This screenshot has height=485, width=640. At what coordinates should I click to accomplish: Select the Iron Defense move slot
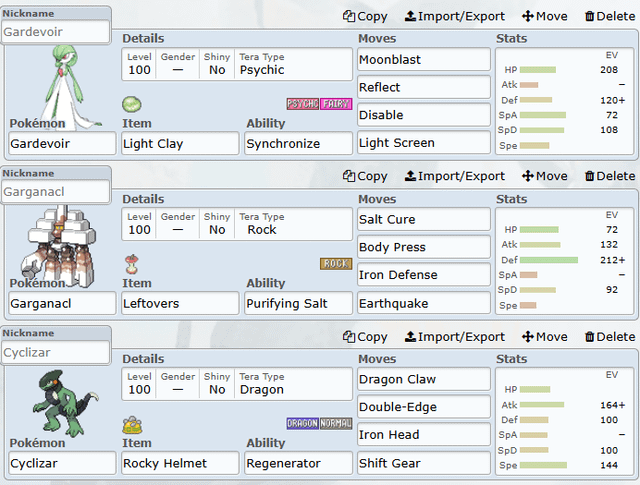(424, 275)
